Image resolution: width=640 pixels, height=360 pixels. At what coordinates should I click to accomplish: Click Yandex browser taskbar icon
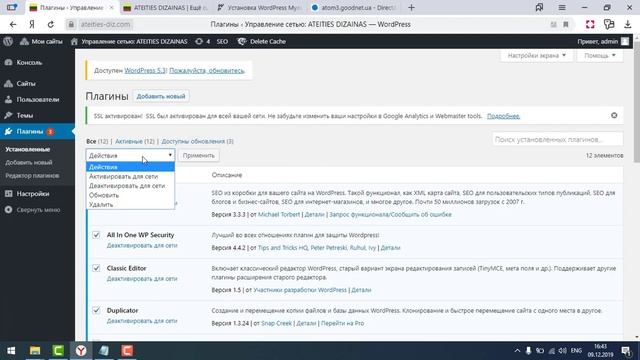(81, 351)
